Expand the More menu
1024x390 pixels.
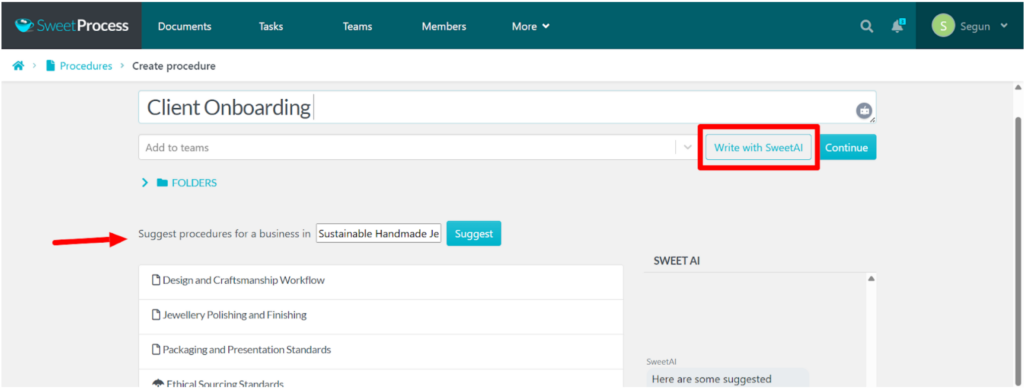click(530, 26)
